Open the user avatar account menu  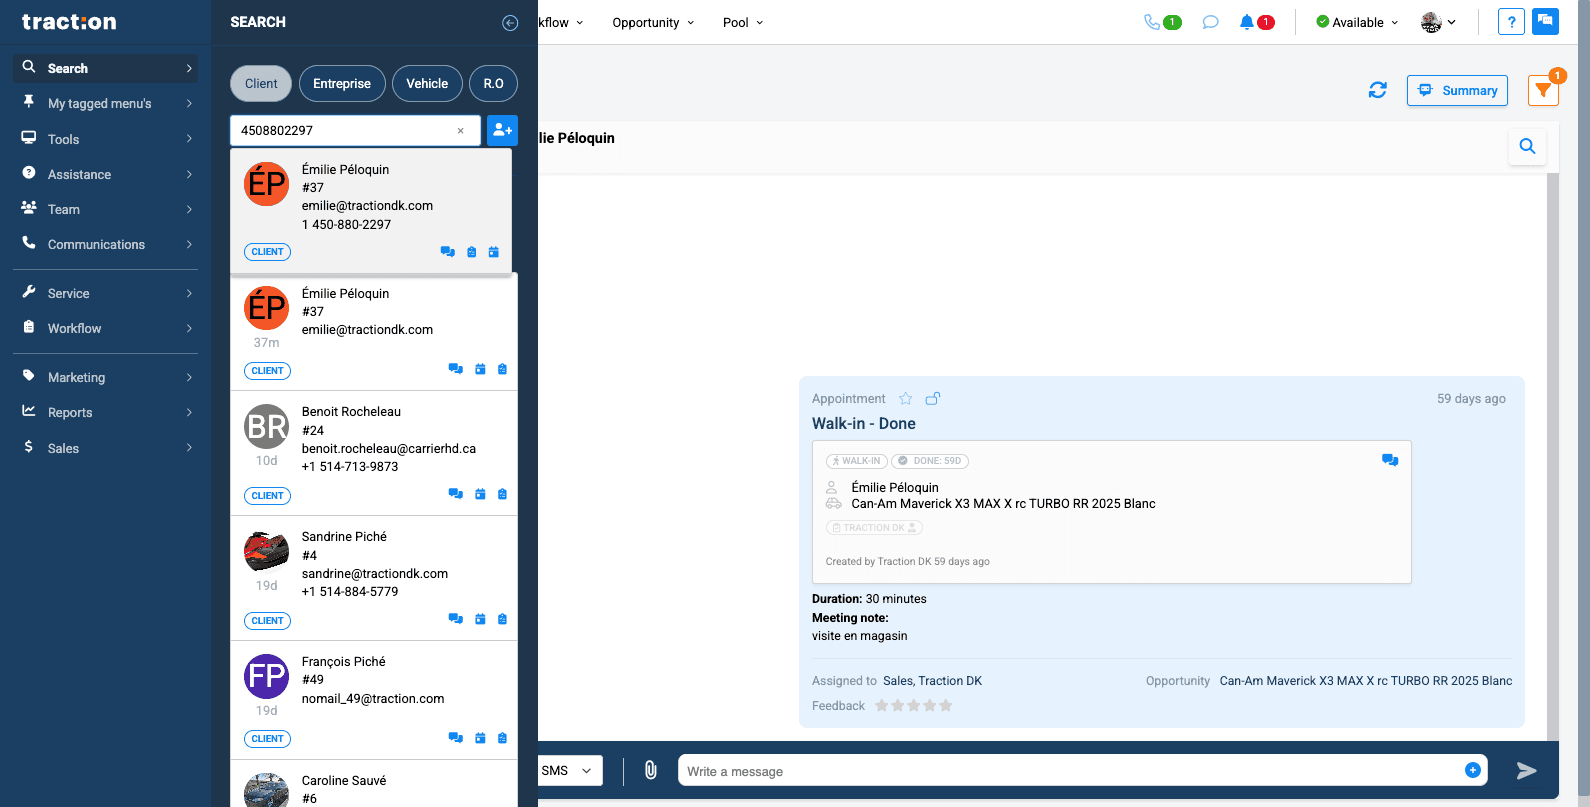[1438, 22]
